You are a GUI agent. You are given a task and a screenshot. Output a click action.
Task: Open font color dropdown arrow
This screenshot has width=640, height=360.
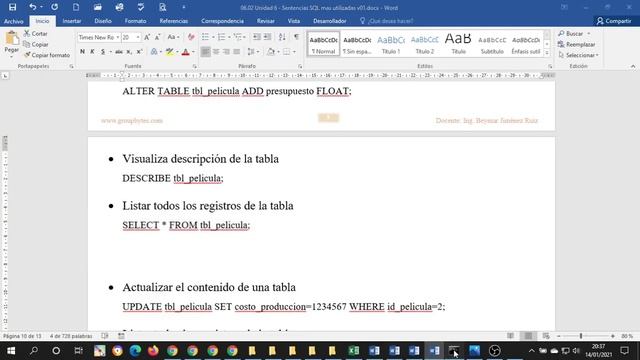pos(193,52)
